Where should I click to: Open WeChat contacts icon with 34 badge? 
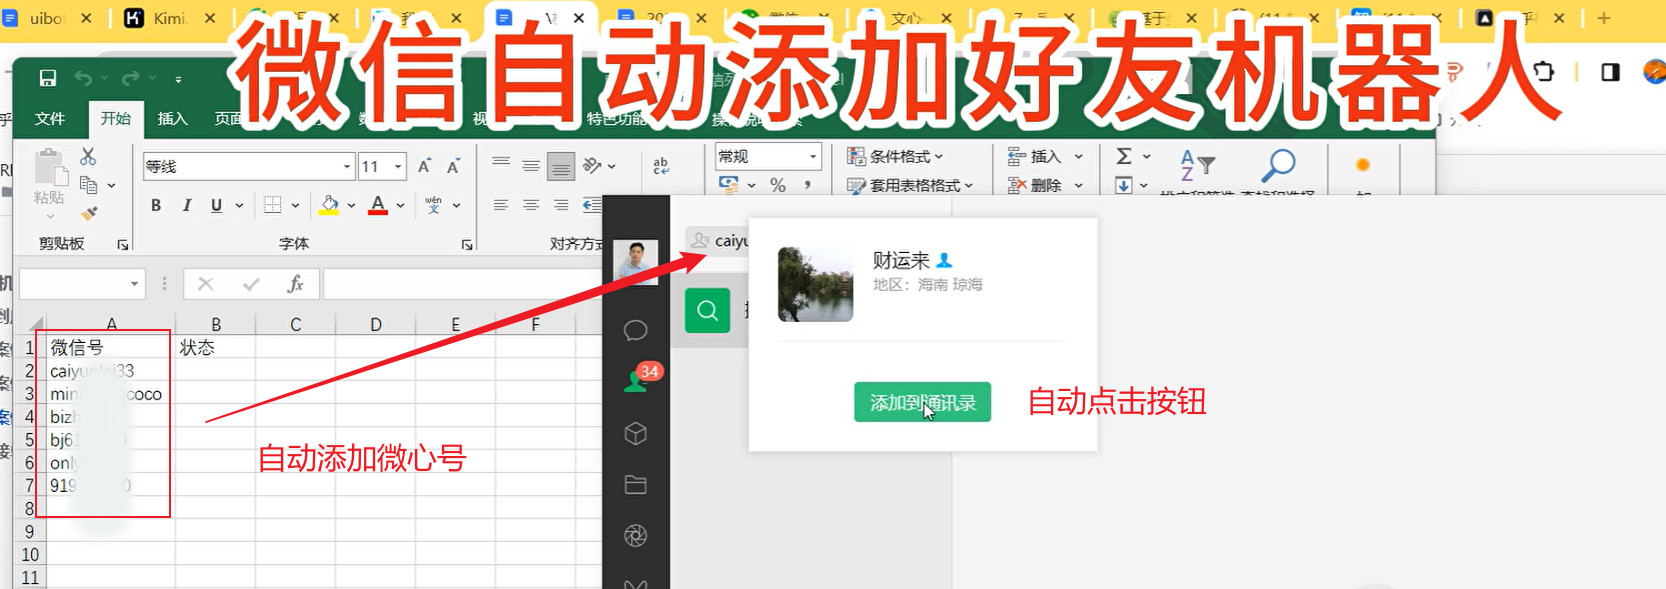(x=635, y=381)
